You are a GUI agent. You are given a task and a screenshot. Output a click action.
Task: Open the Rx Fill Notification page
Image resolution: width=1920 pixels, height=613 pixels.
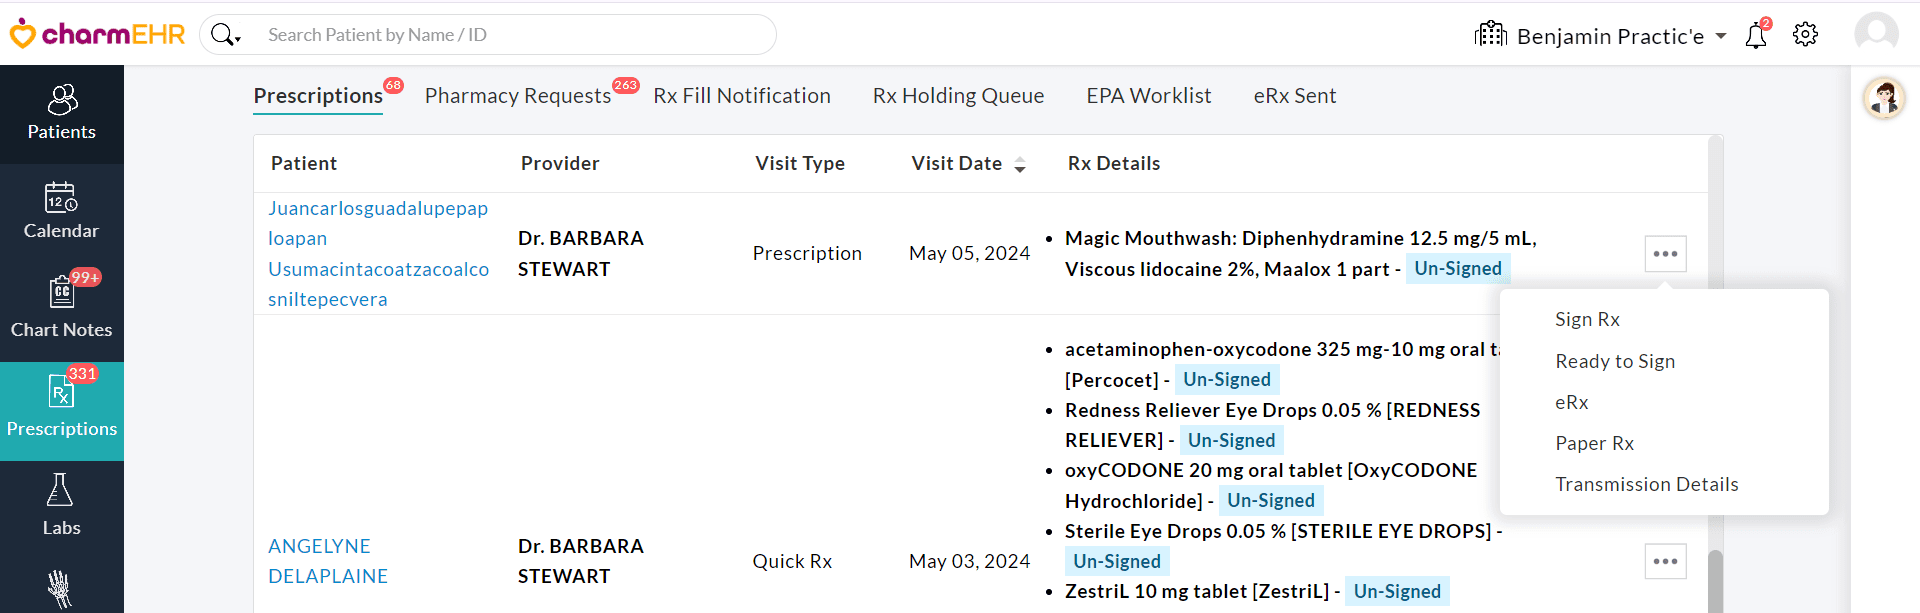(742, 96)
